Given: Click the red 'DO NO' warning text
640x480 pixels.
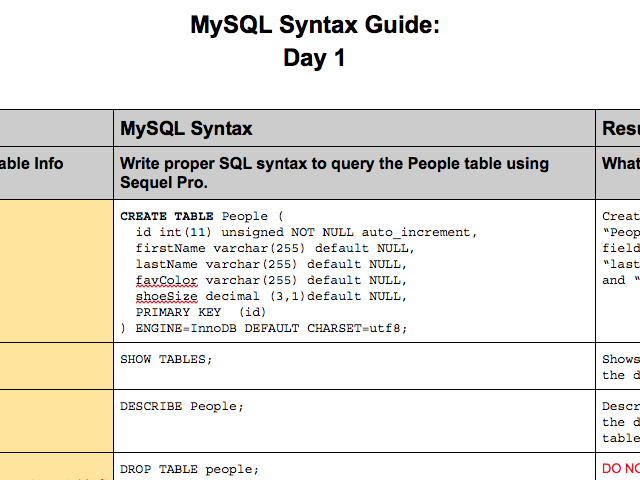Looking at the screenshot, I should (621, 469).
